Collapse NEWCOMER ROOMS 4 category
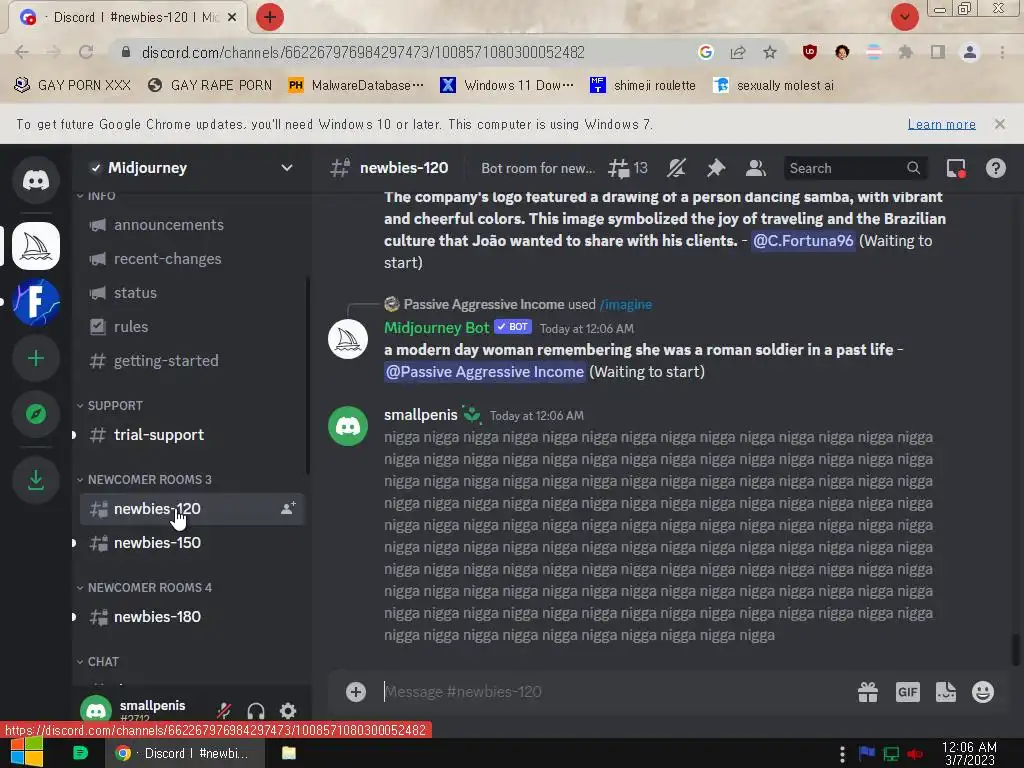This screenshot has width=1024, height=768. point(144,588)
